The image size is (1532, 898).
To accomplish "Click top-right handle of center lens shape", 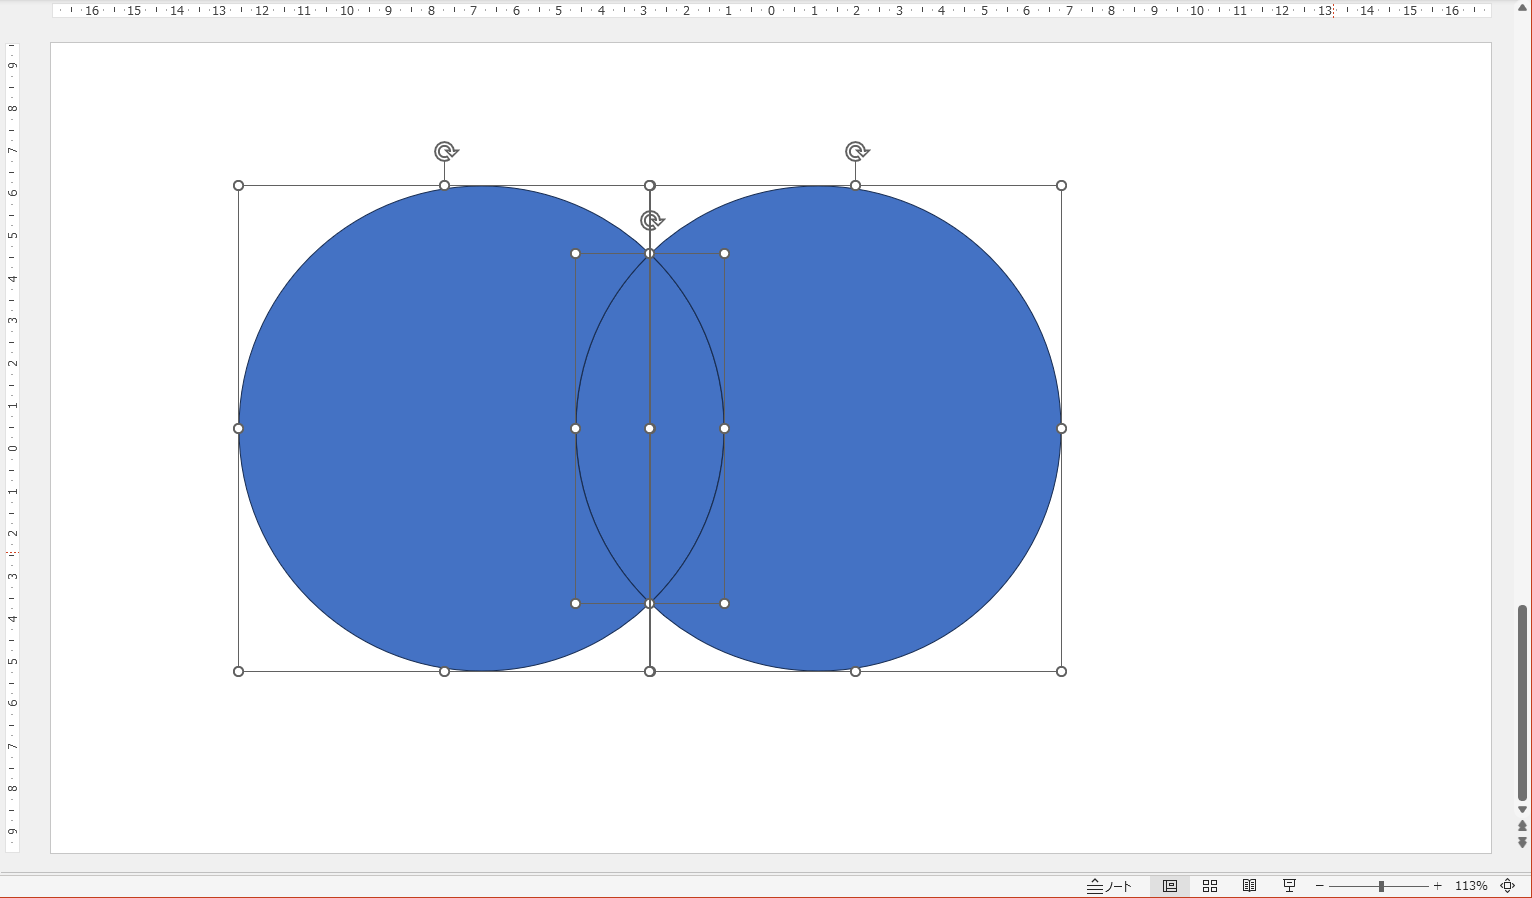I will tap(725, 253).
